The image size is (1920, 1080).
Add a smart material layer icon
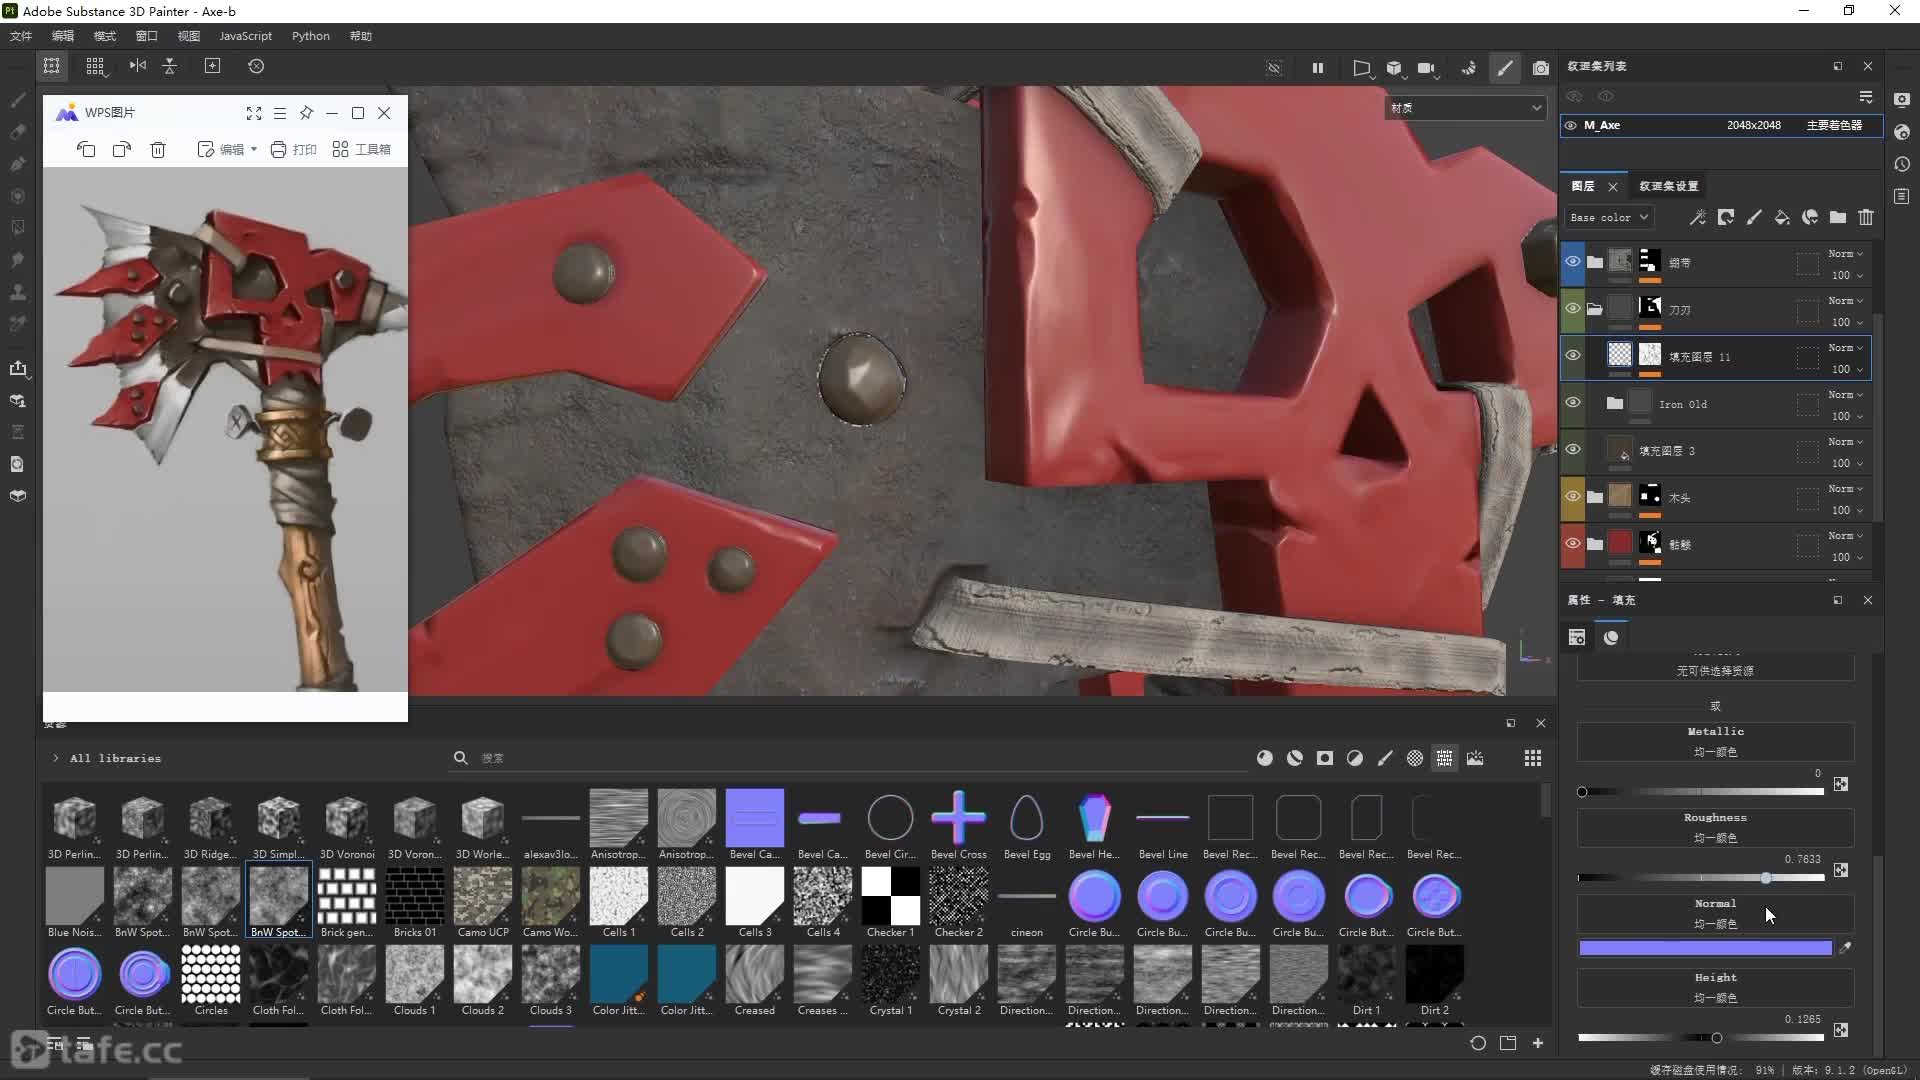click(x=1810, y=217)
